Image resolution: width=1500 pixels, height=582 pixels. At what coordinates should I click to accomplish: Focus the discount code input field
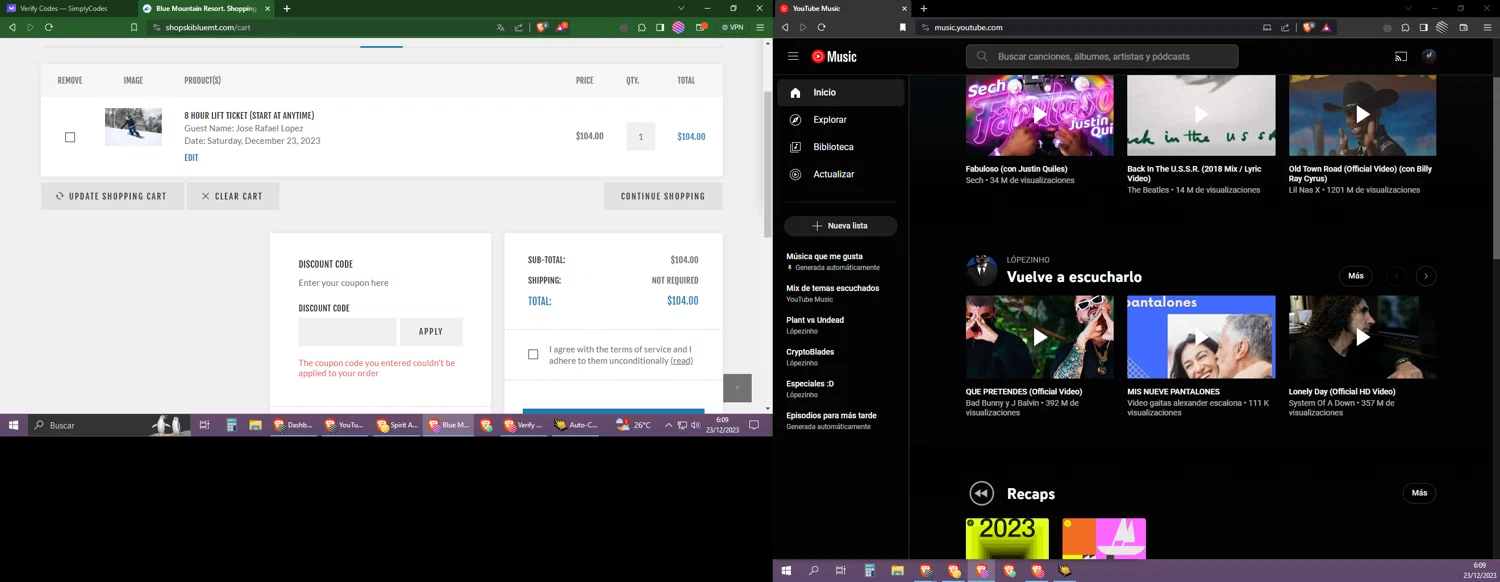point(347,331)
